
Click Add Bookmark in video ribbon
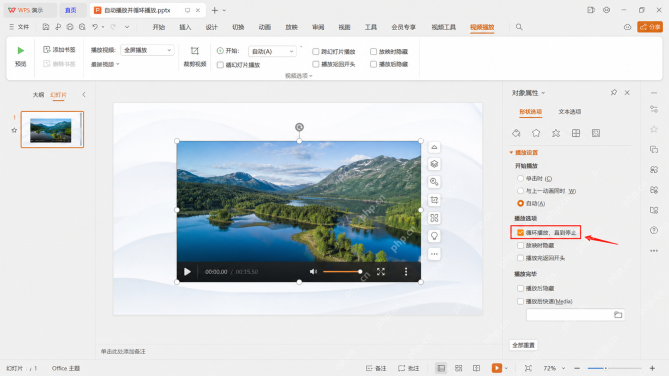[59, 50]
